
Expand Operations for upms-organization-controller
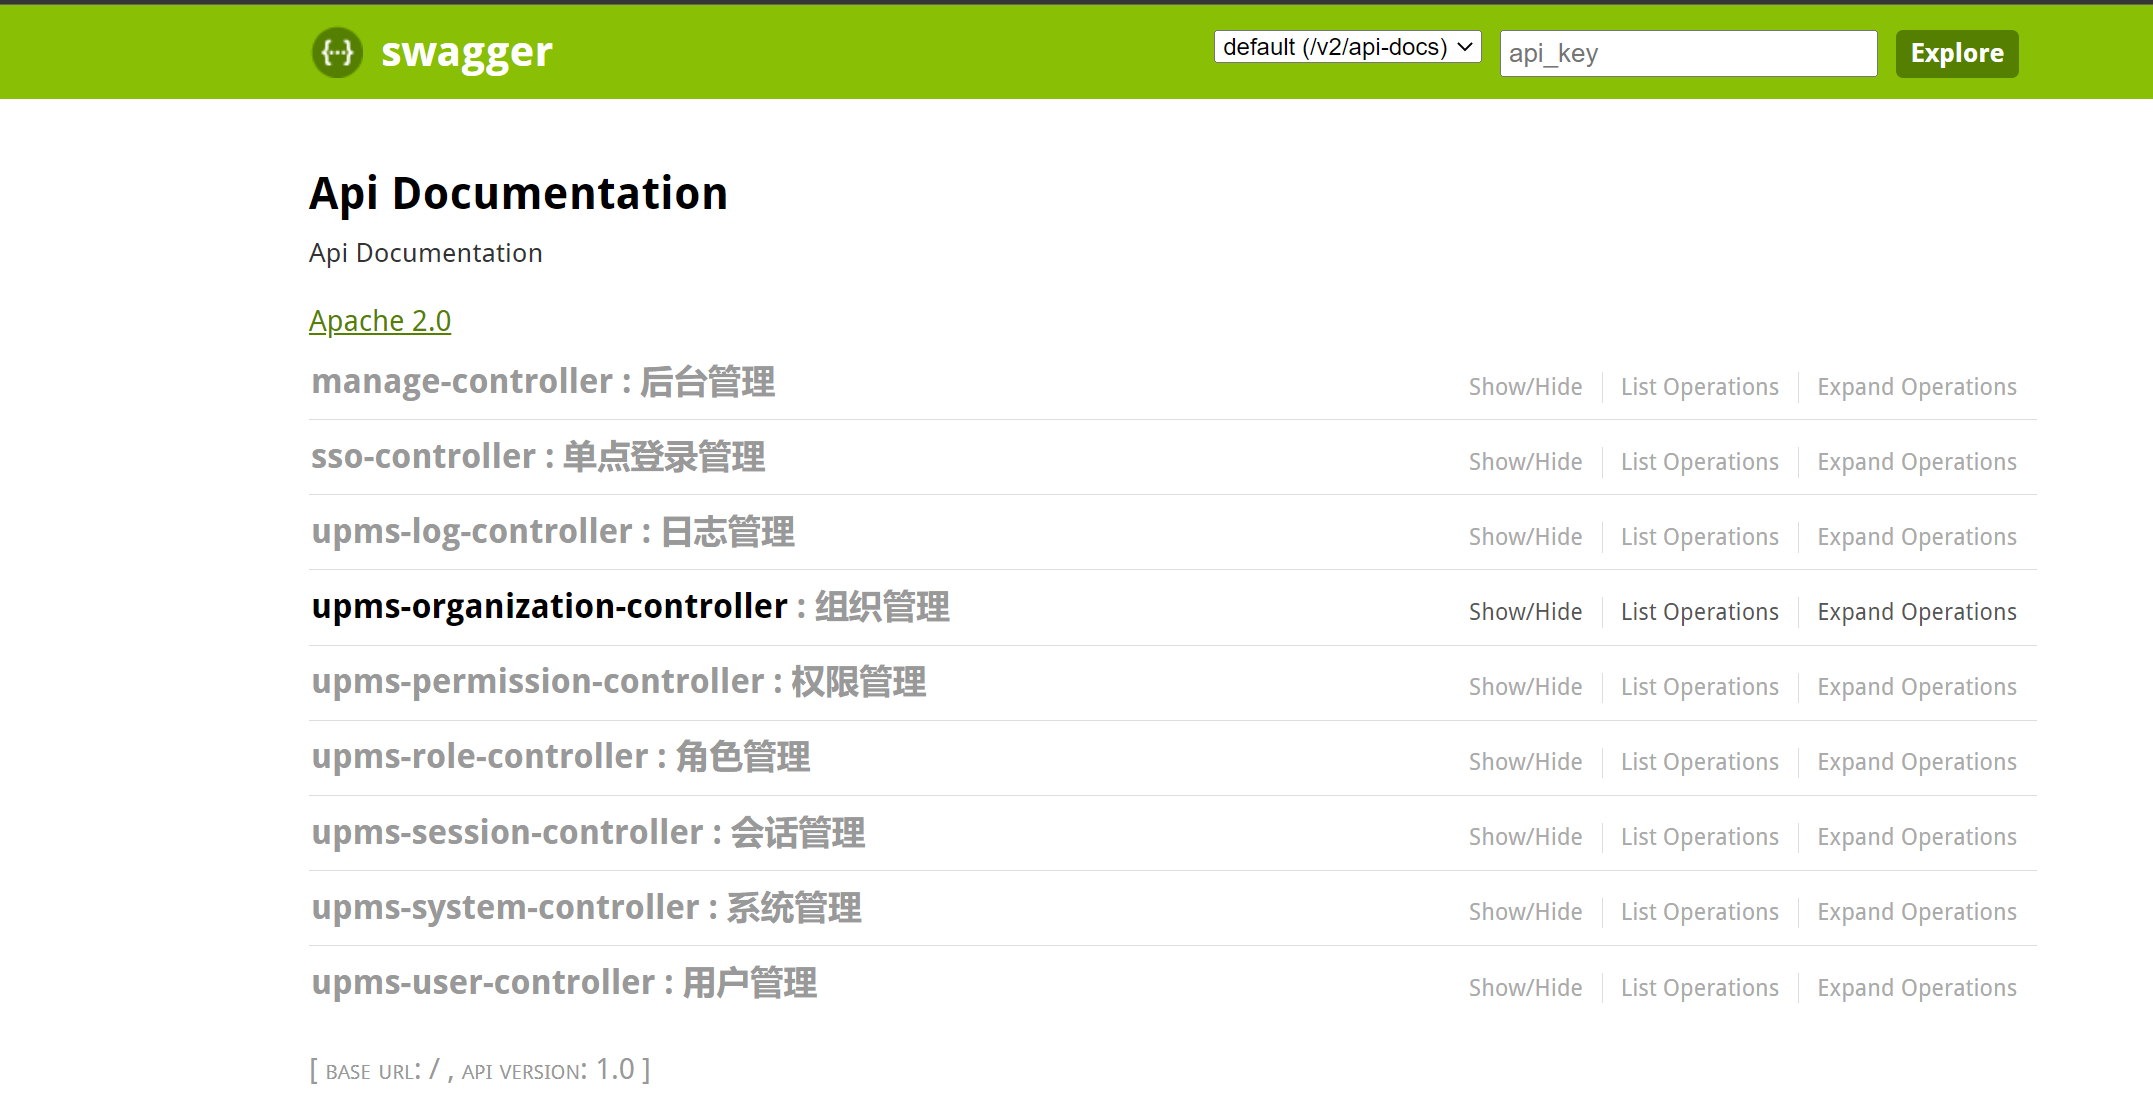point(1916,611)
